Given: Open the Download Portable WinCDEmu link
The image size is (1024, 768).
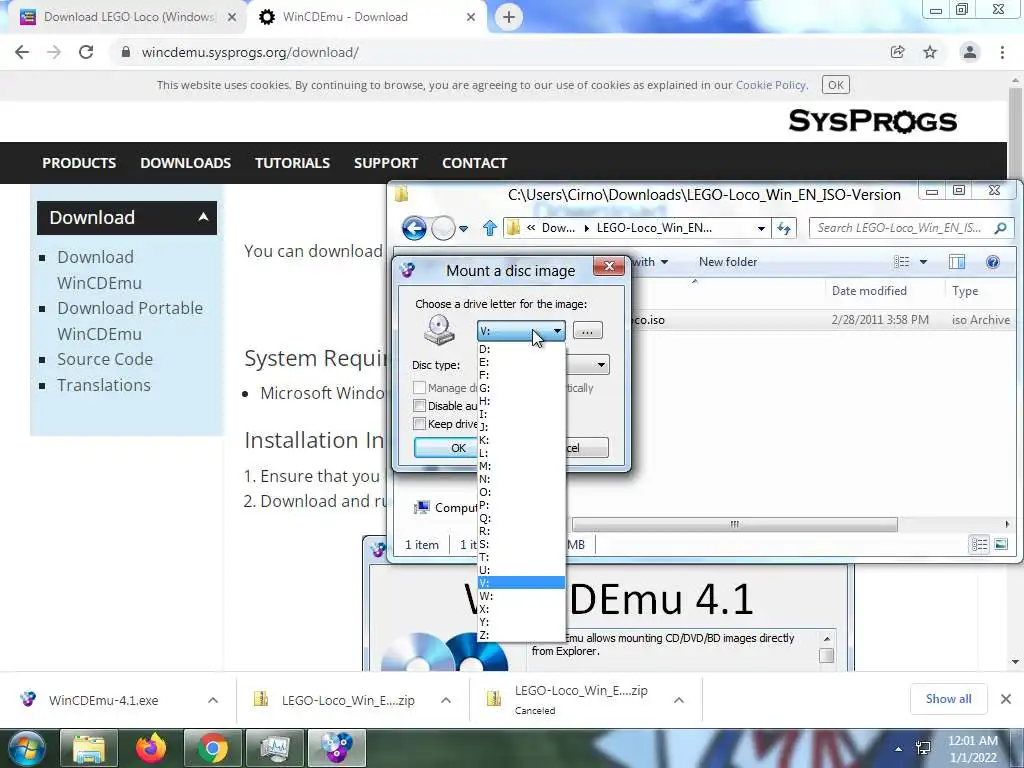Looking at the screenshot, I should (130, 321).
